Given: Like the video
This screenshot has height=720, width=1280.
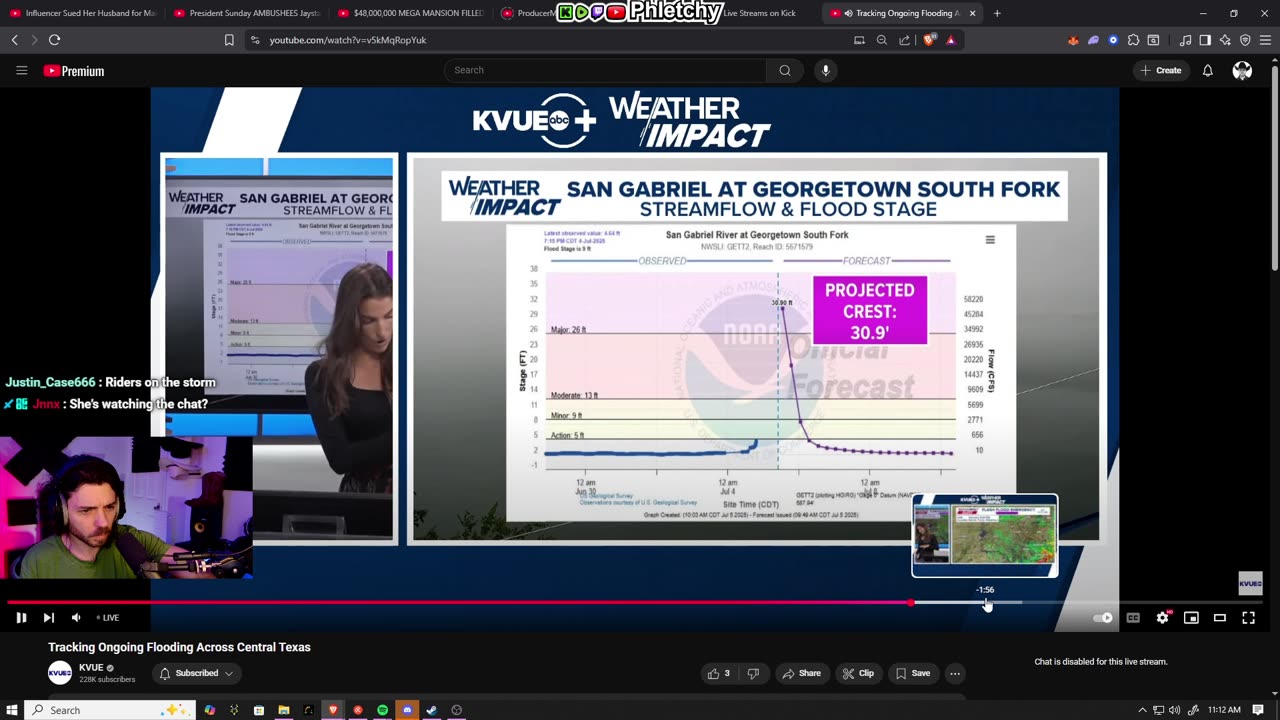Looking at the screenshot, I should coord(719,673).
